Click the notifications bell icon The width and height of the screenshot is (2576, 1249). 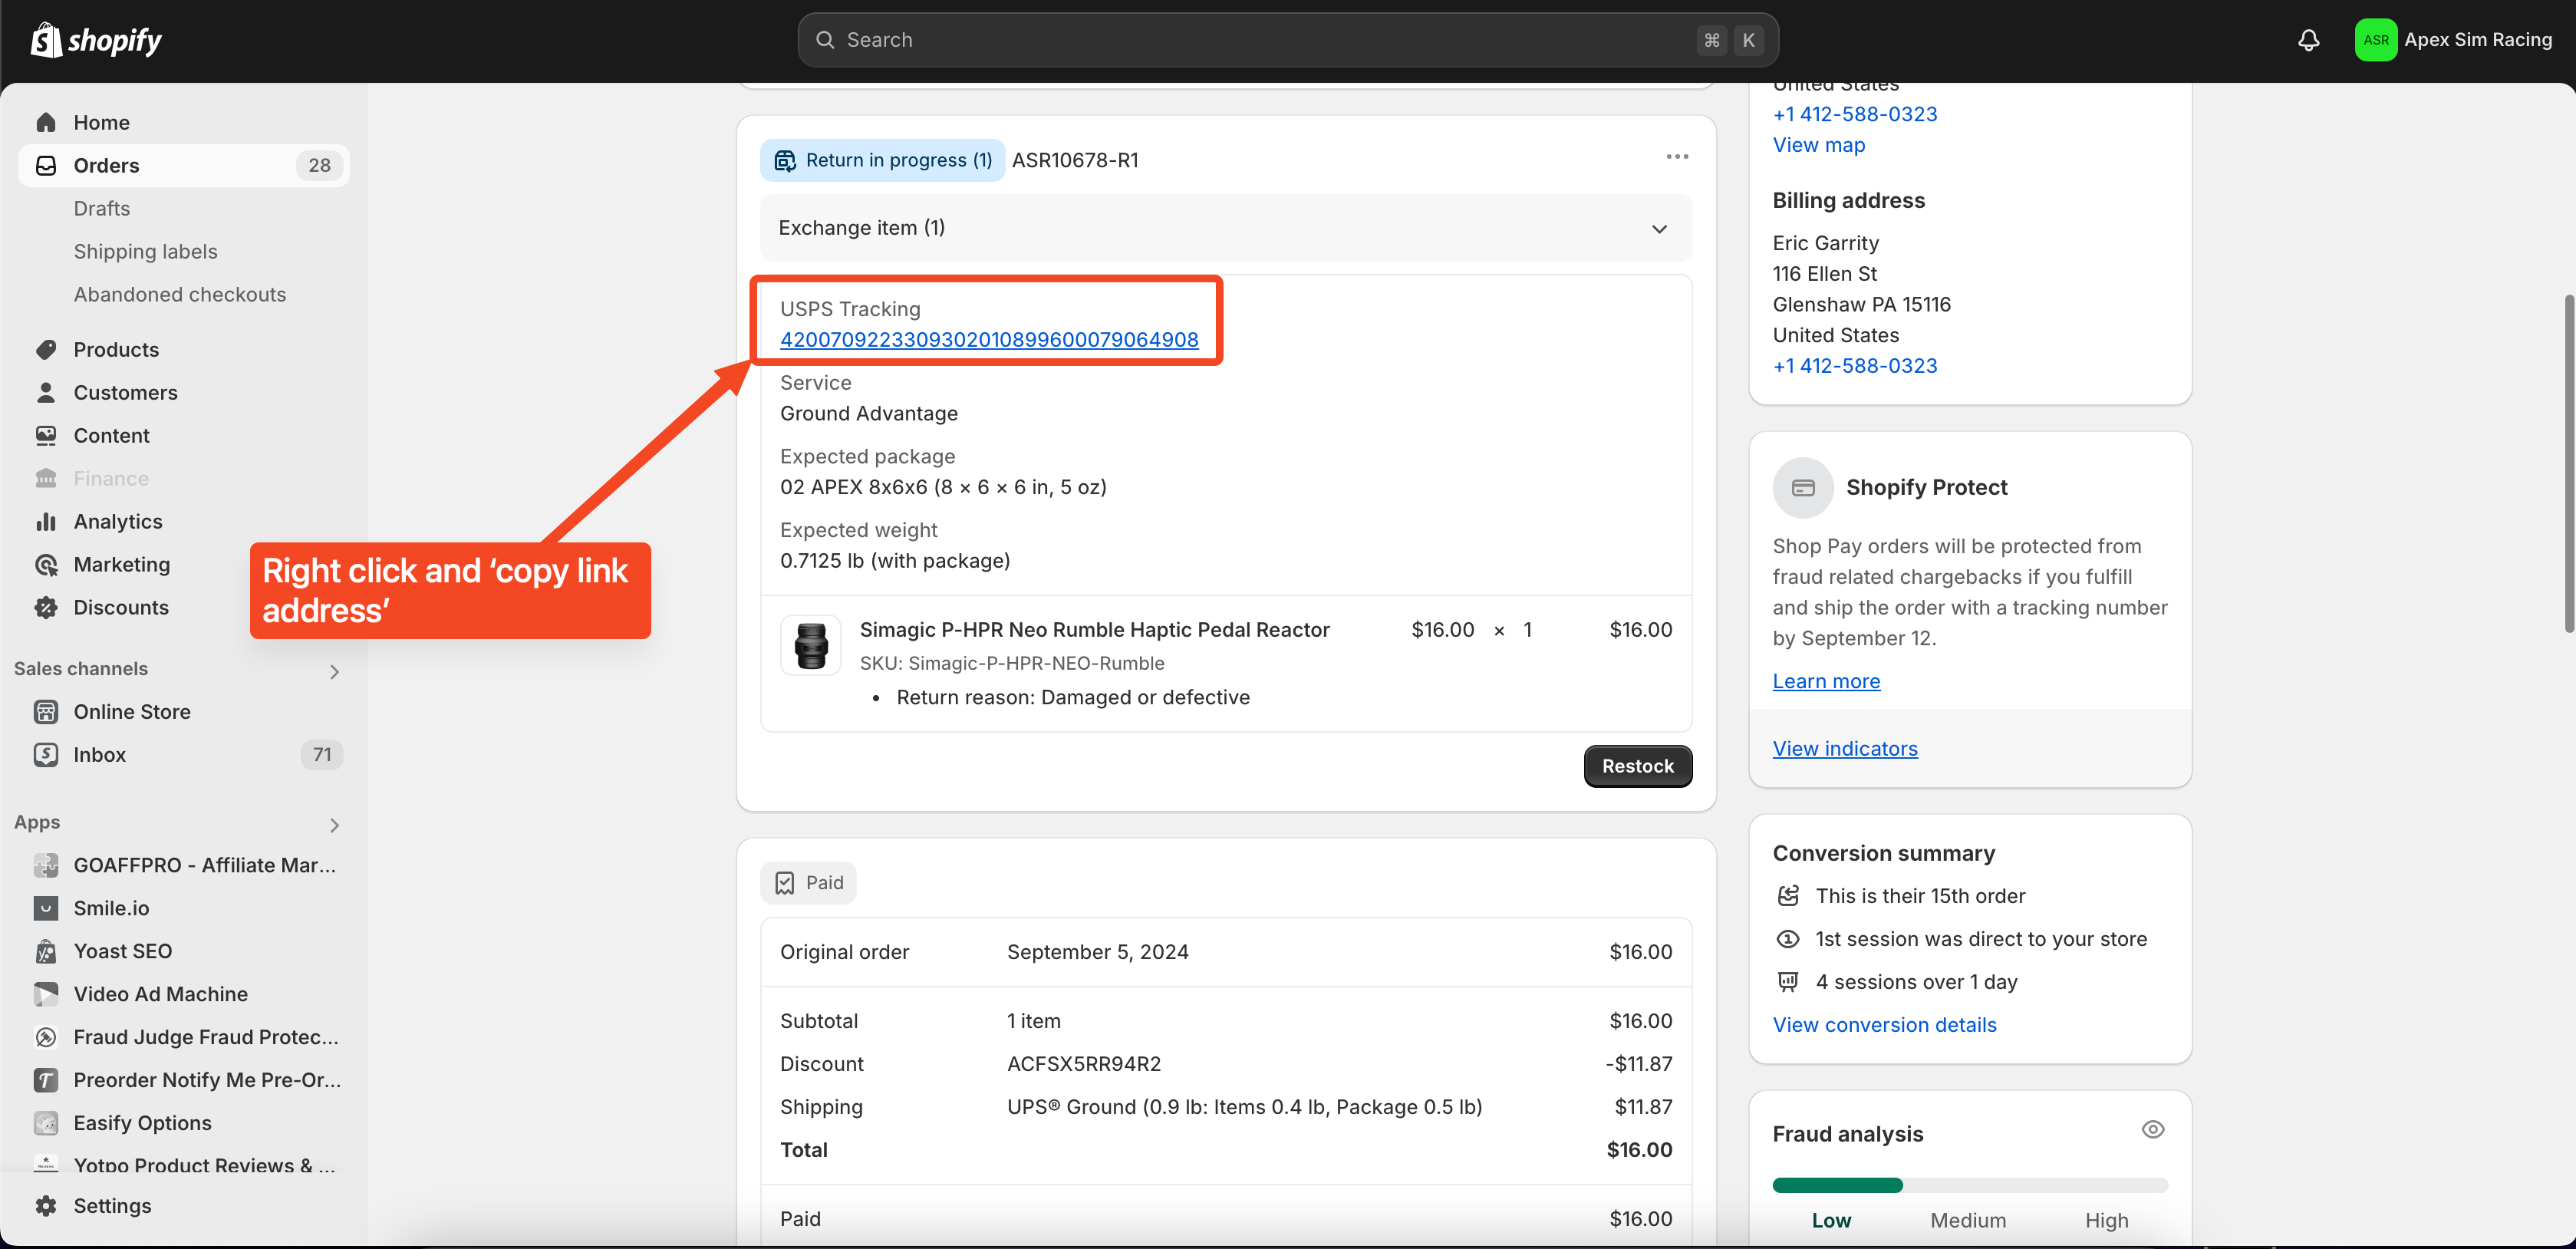point(2308,40)
